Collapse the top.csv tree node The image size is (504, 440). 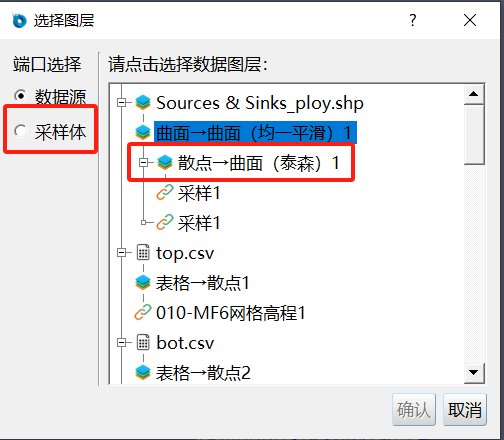tap(122, 252)
